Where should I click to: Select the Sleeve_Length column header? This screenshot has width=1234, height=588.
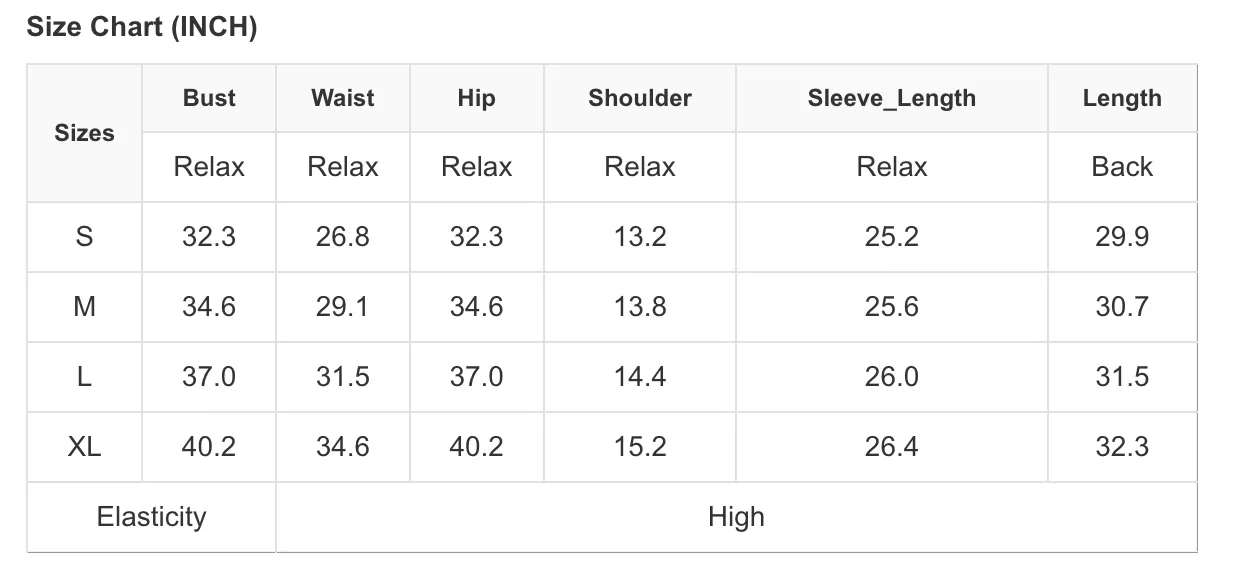(892, 98)
